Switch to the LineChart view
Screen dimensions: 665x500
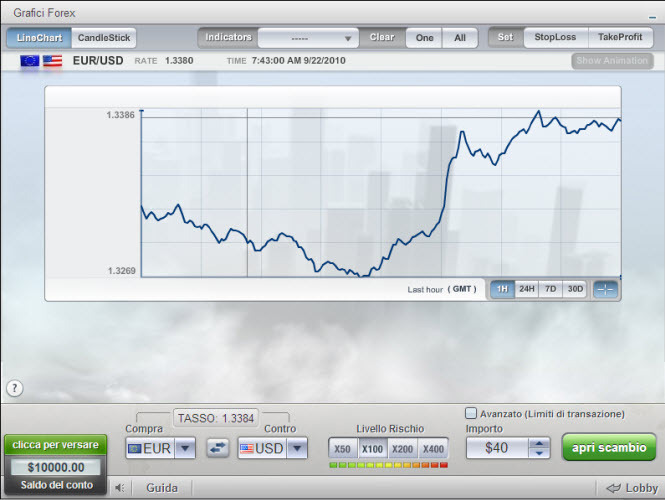coord(39,38)
